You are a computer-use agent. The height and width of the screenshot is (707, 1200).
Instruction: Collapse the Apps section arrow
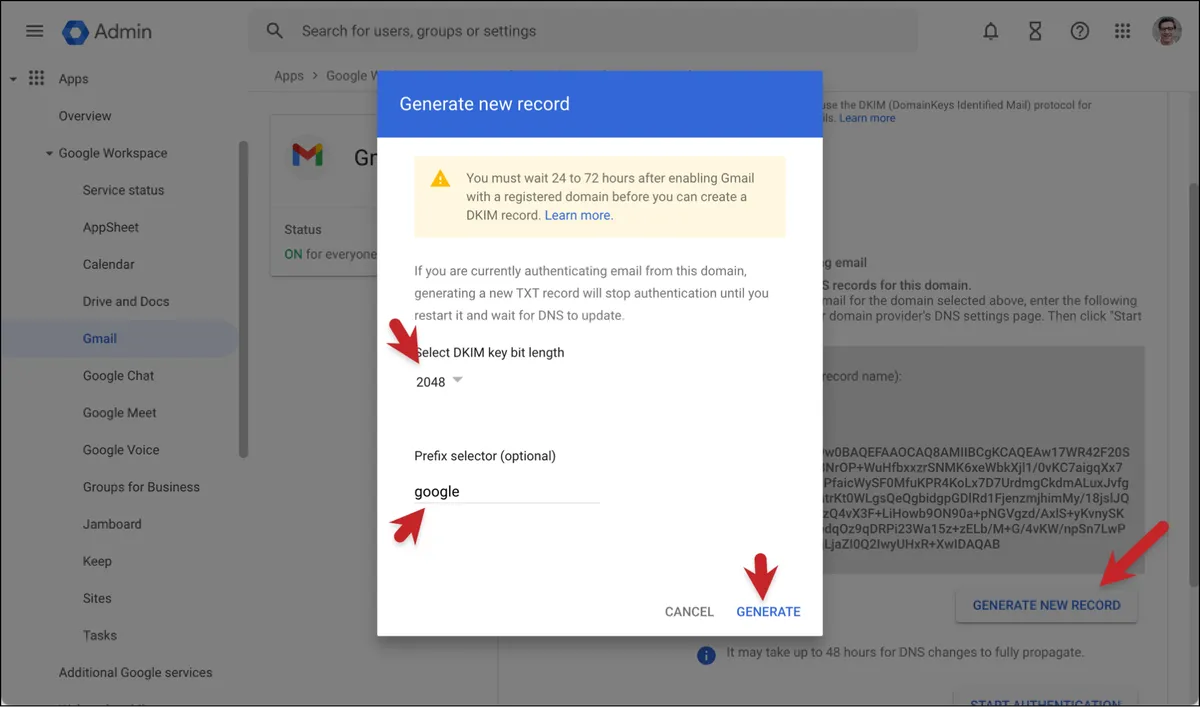(x=13, y=78)
